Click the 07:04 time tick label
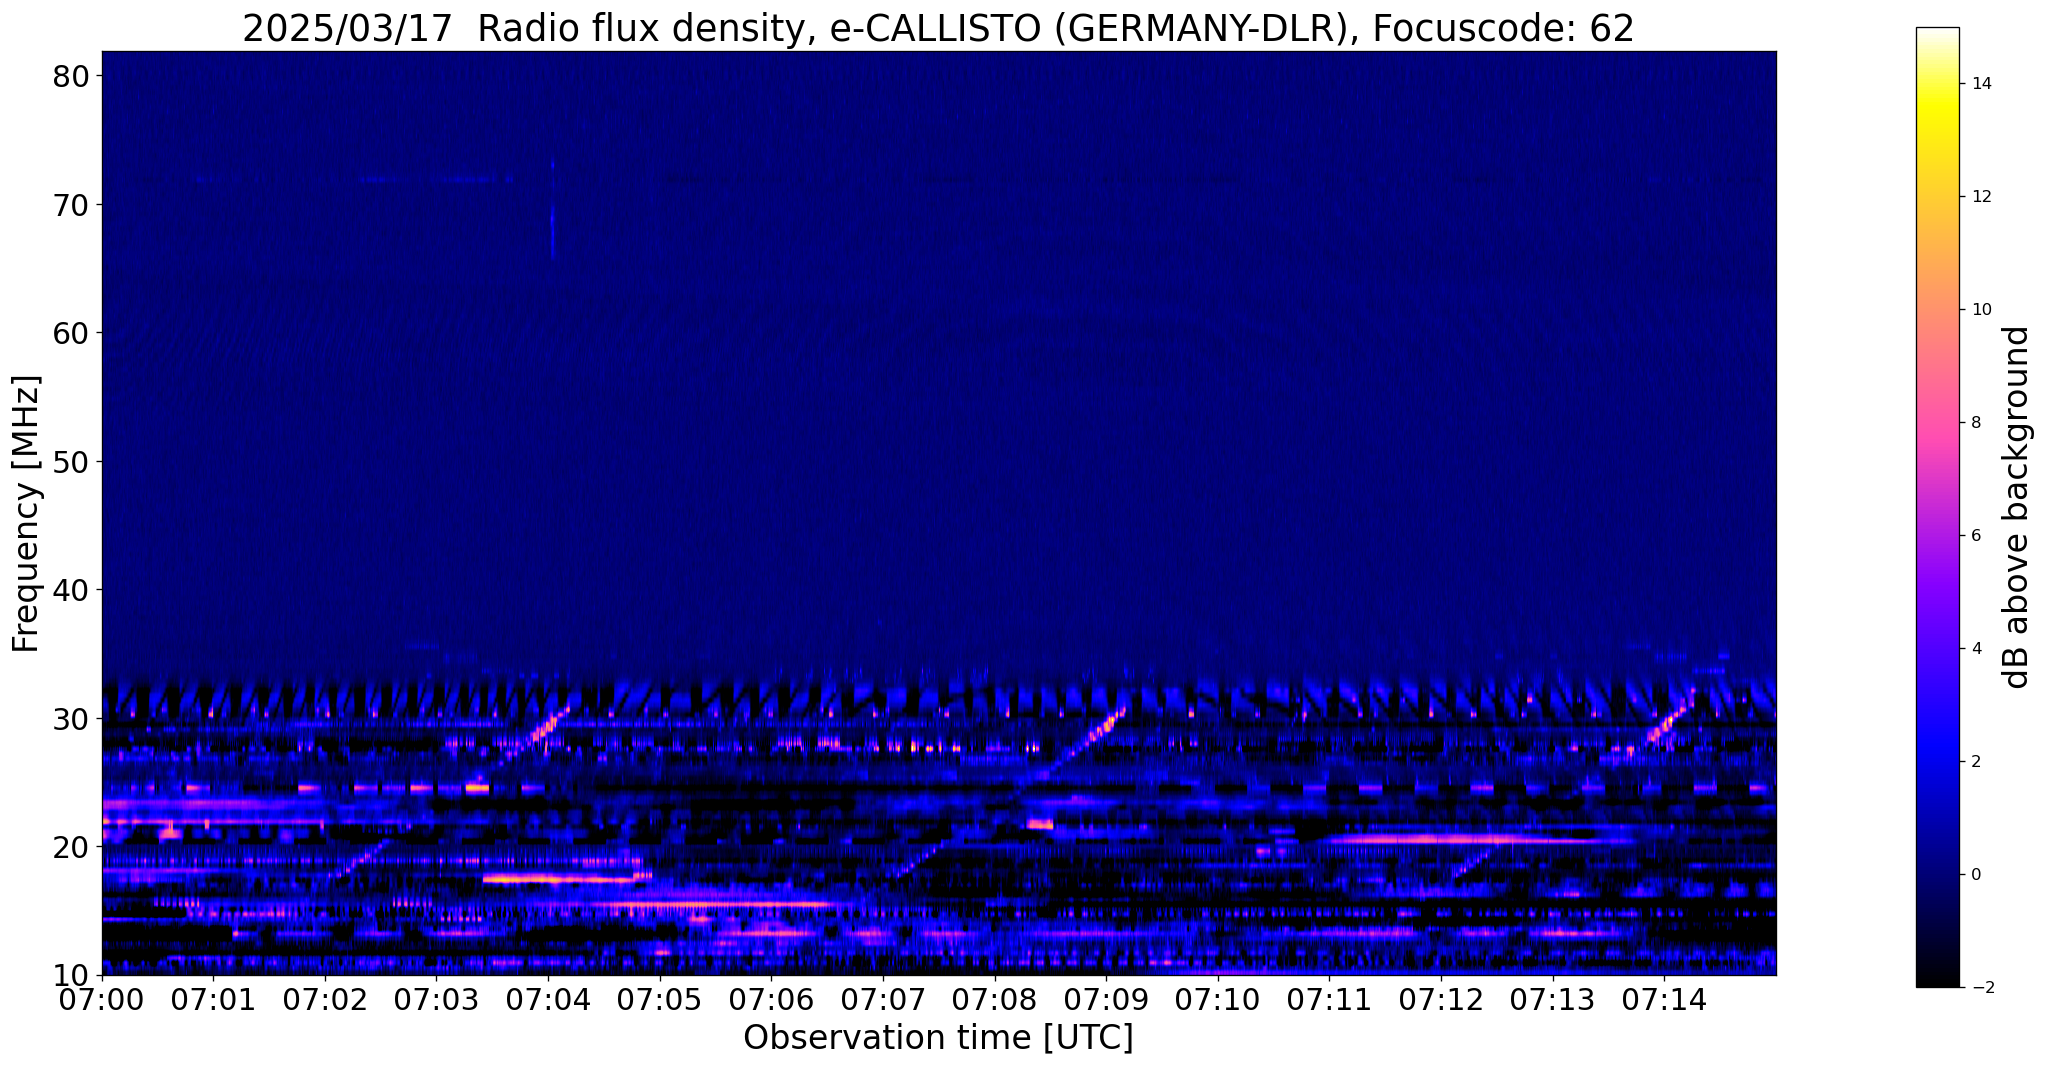The width and height of the screenshot is (2047, 1067). click(548, 999)
